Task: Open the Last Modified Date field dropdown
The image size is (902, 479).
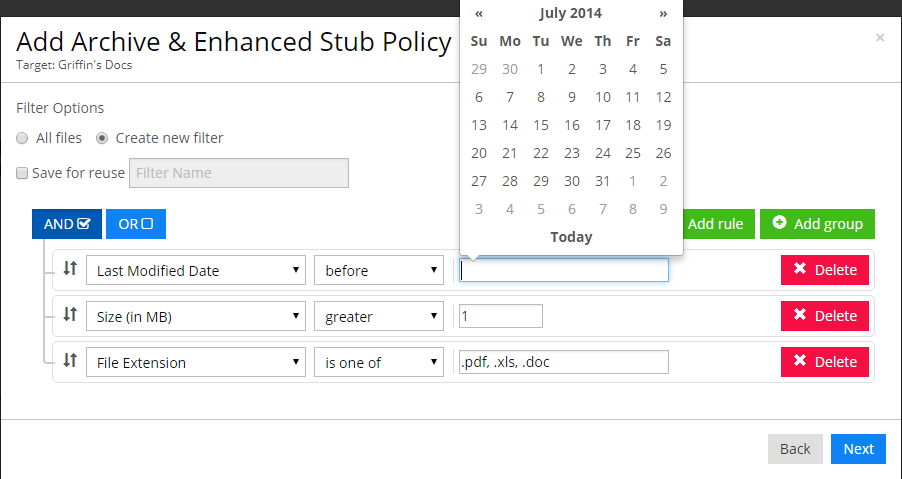Action: [196, 270]
